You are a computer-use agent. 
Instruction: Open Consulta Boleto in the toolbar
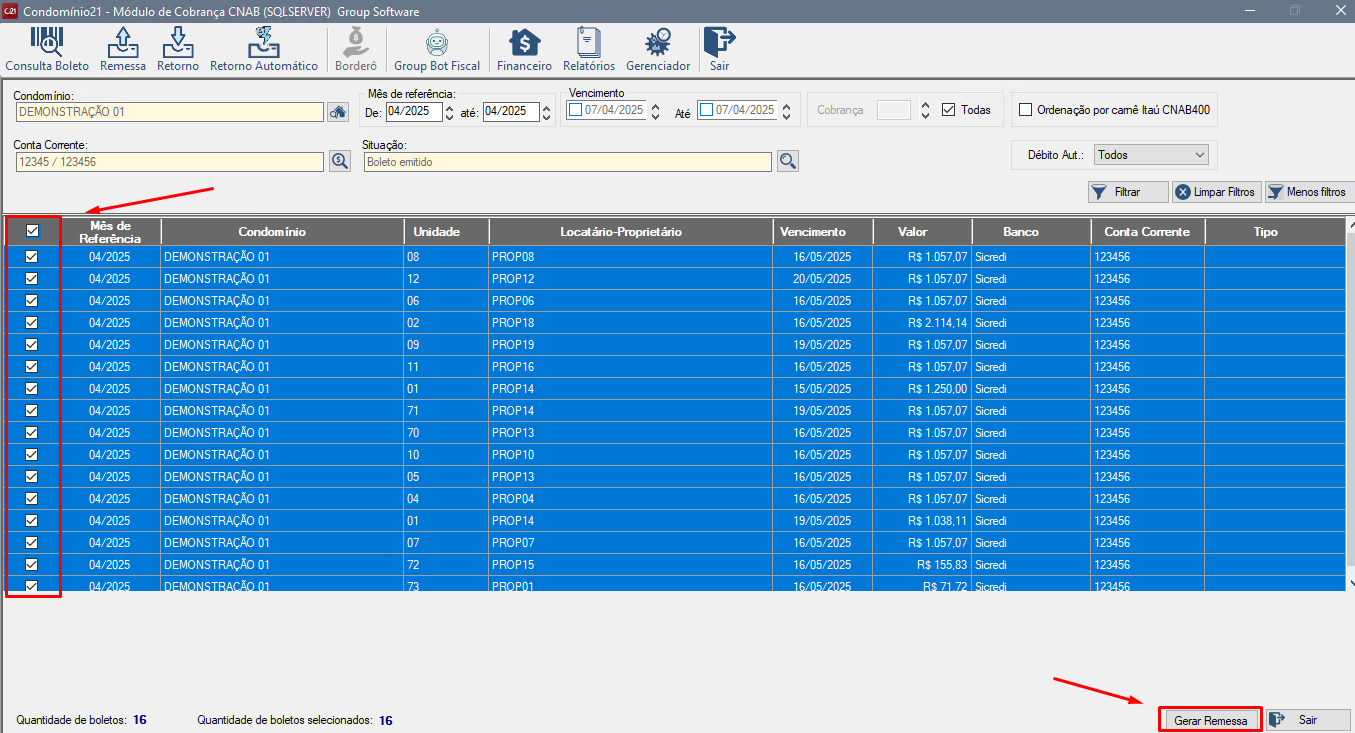[x=47, y=49]
